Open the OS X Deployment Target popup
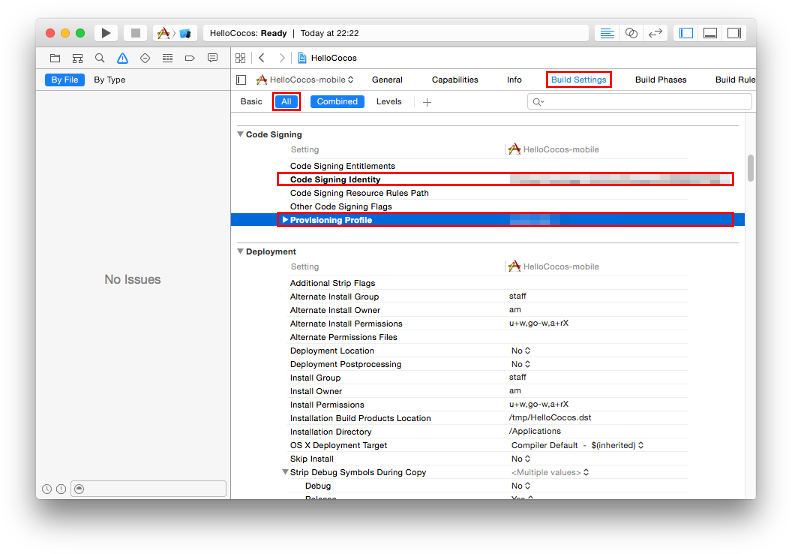The height and width of the screenshot is (554, 792). pos(577,445)
